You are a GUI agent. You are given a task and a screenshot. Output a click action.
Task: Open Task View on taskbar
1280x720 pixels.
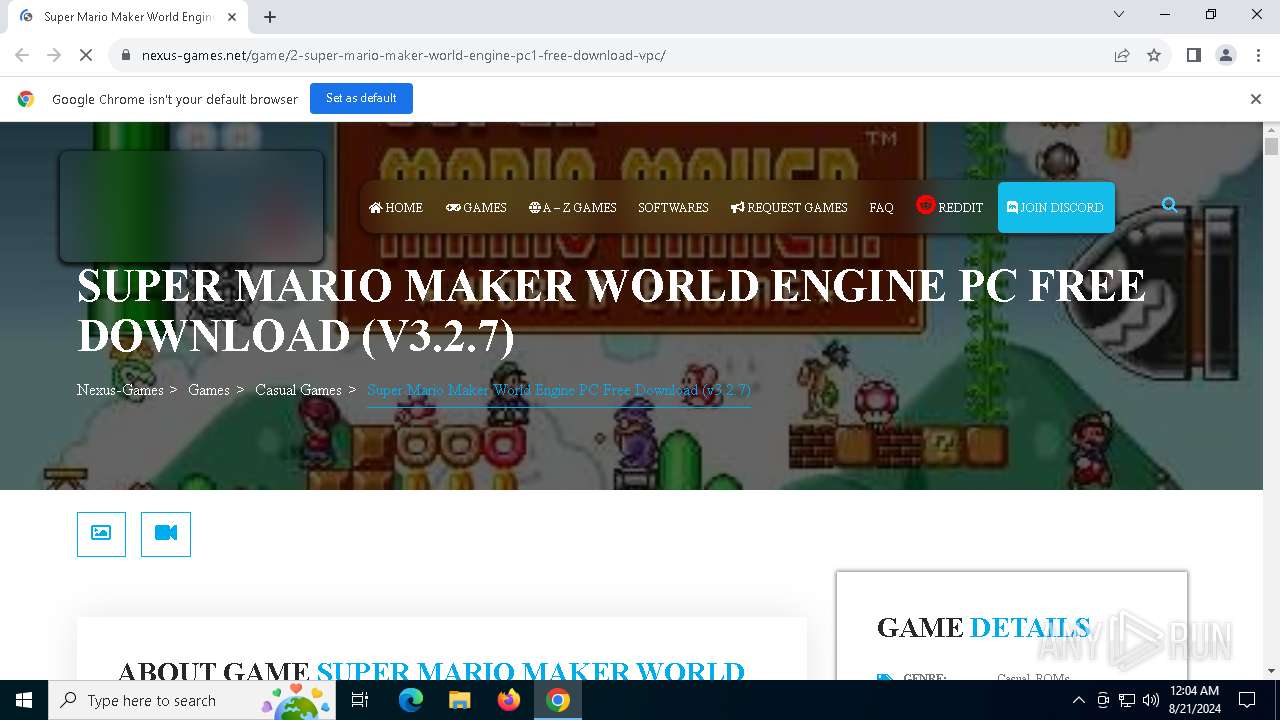pos(360,700)
